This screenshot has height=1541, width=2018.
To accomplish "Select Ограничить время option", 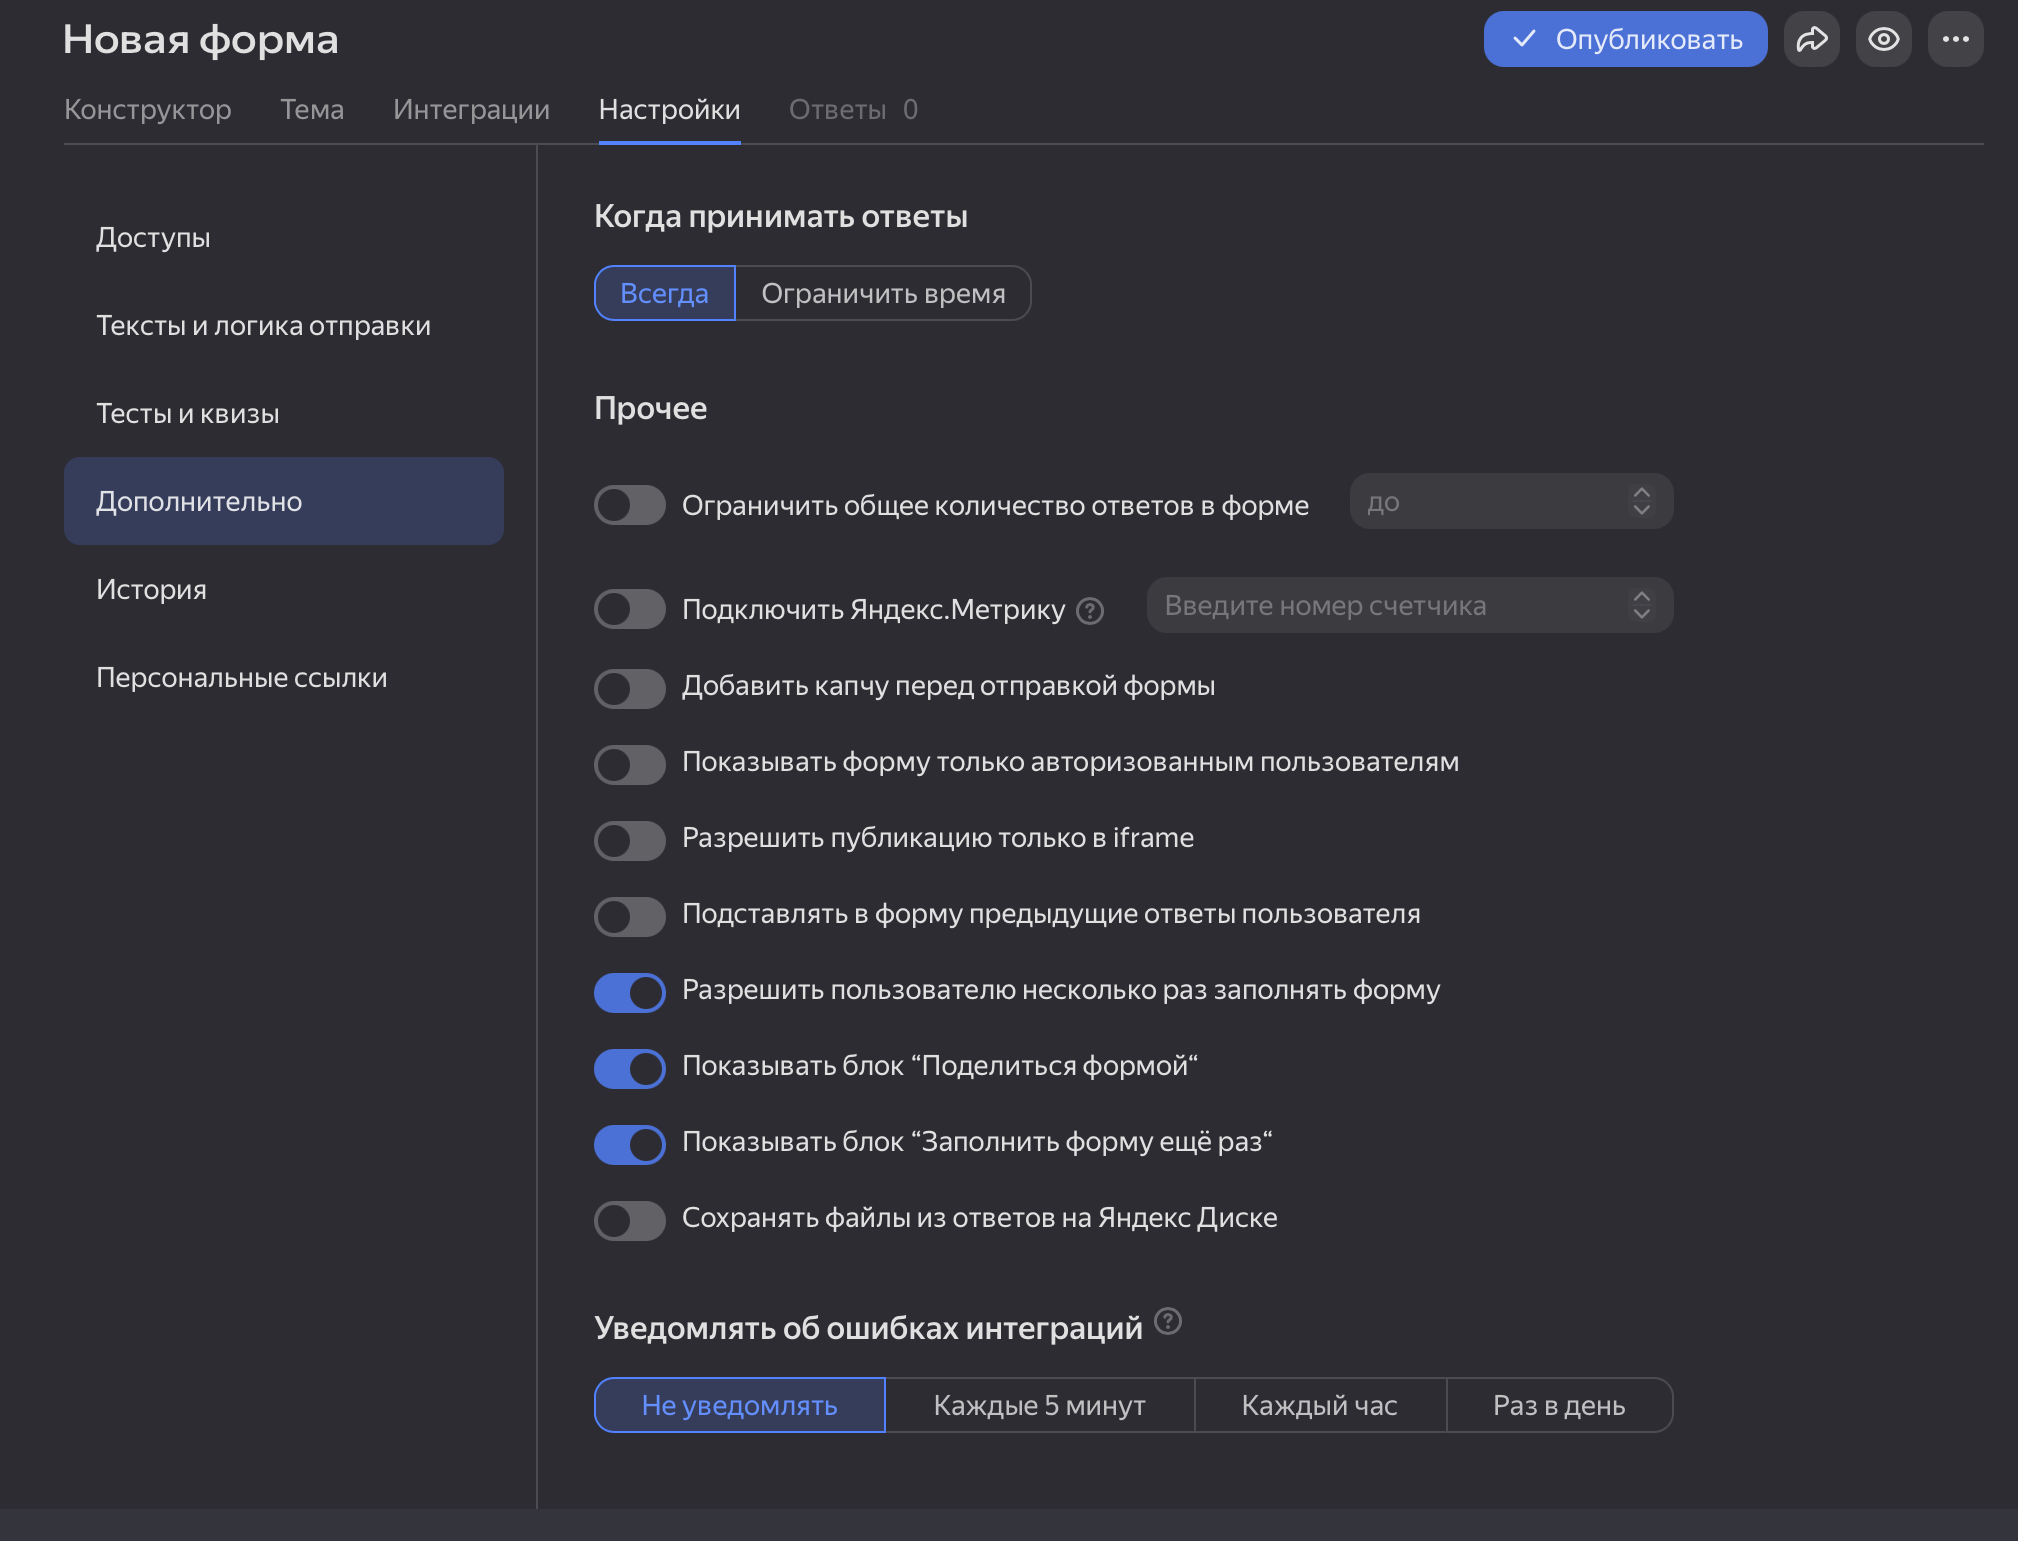I will point(883,293).
